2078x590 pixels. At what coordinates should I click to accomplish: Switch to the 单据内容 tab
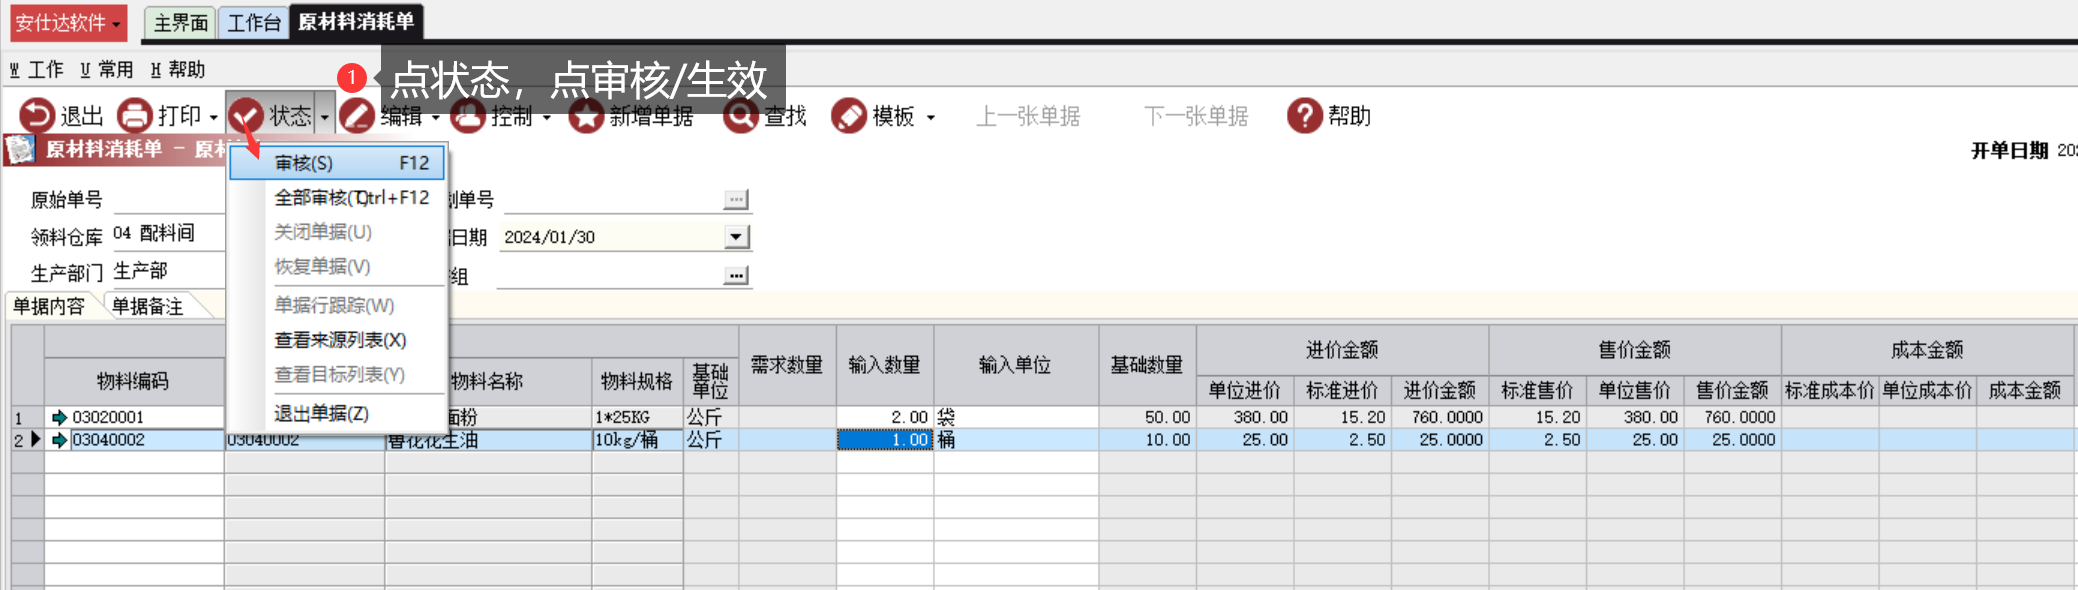[x=50, y=306]
